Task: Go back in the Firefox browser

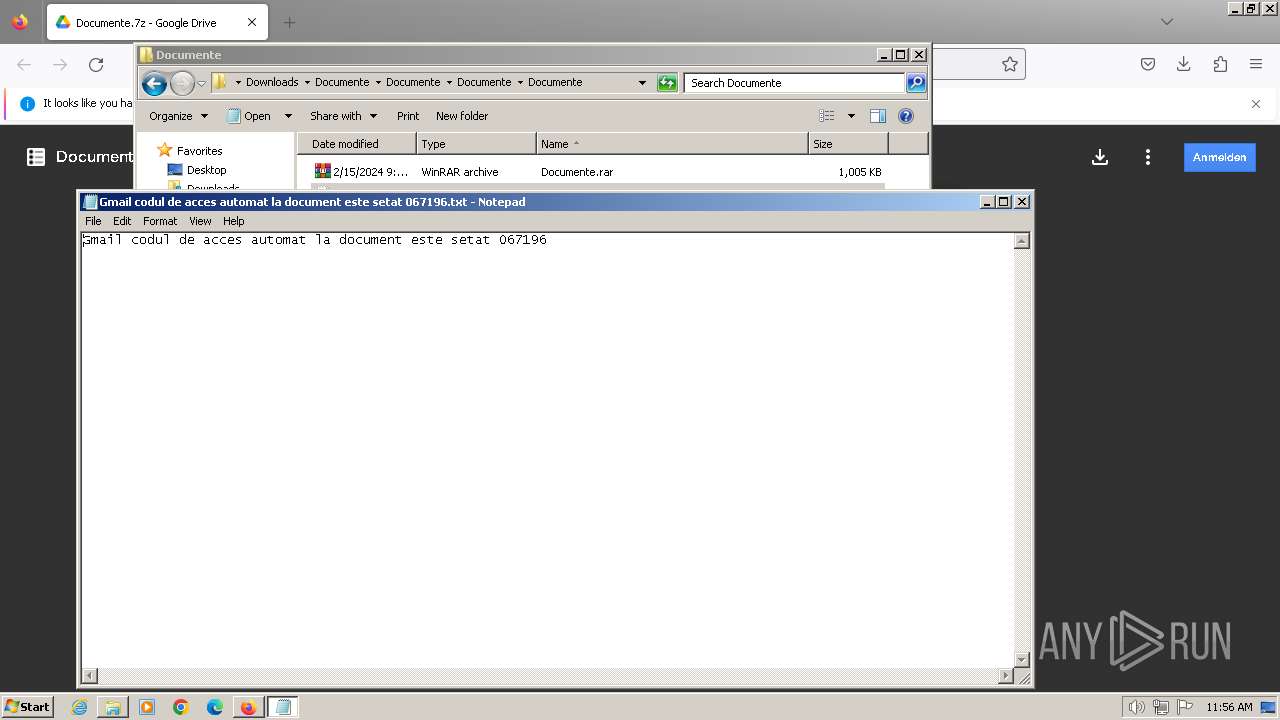Action: (24, 65)
